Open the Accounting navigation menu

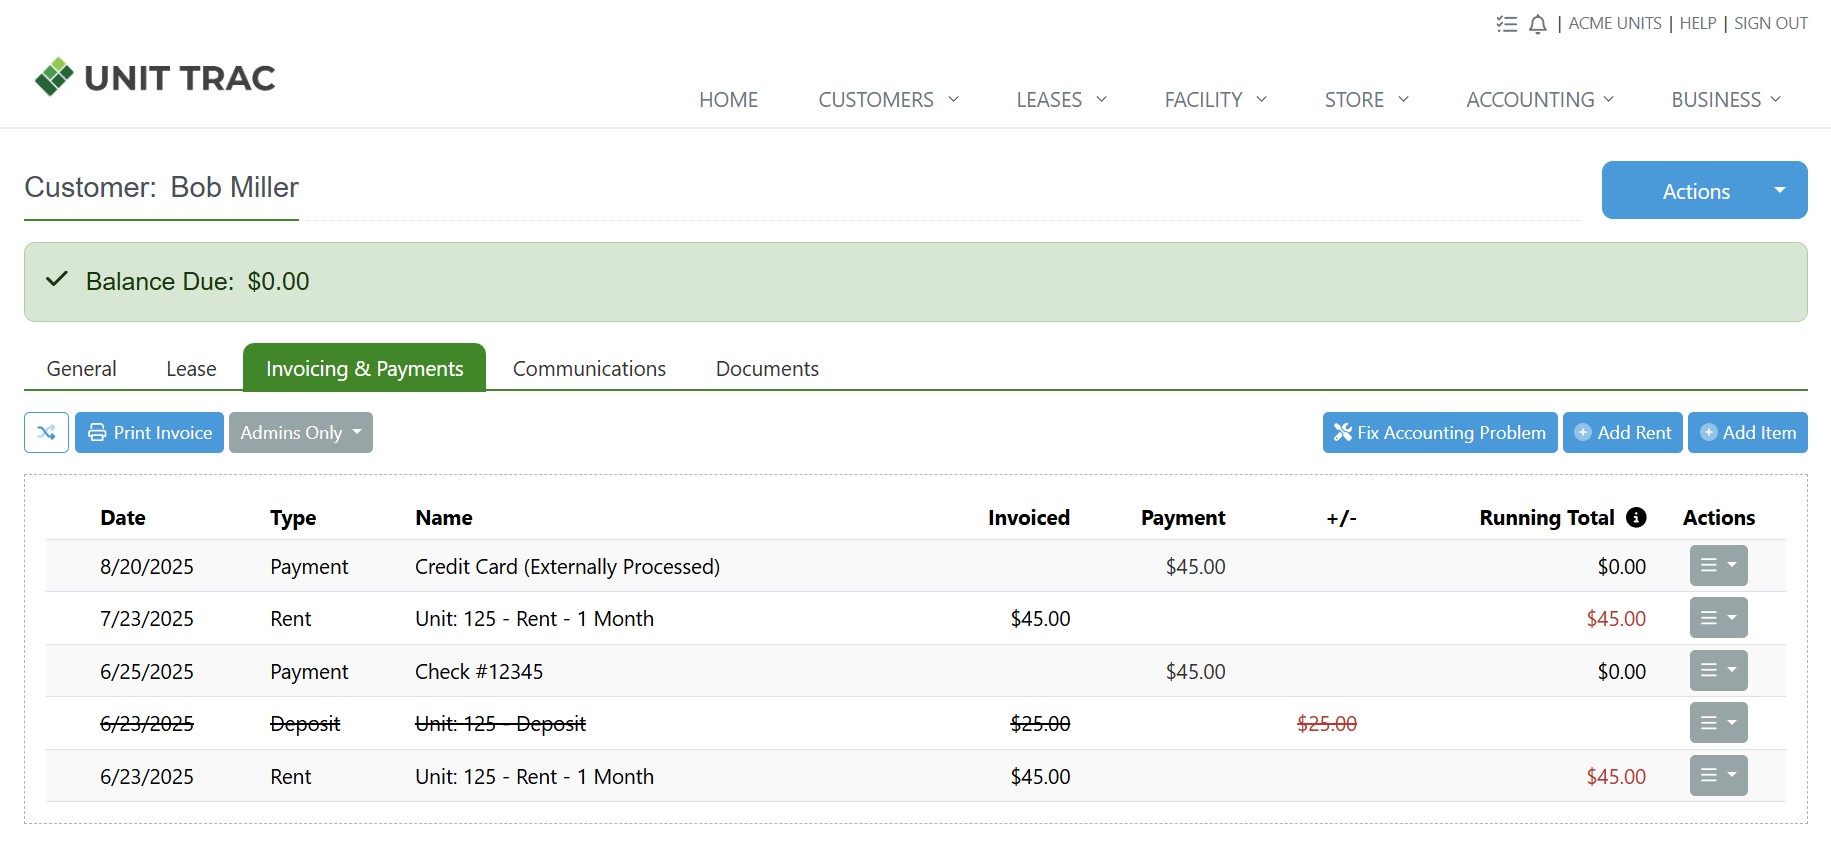point(1540,100)
